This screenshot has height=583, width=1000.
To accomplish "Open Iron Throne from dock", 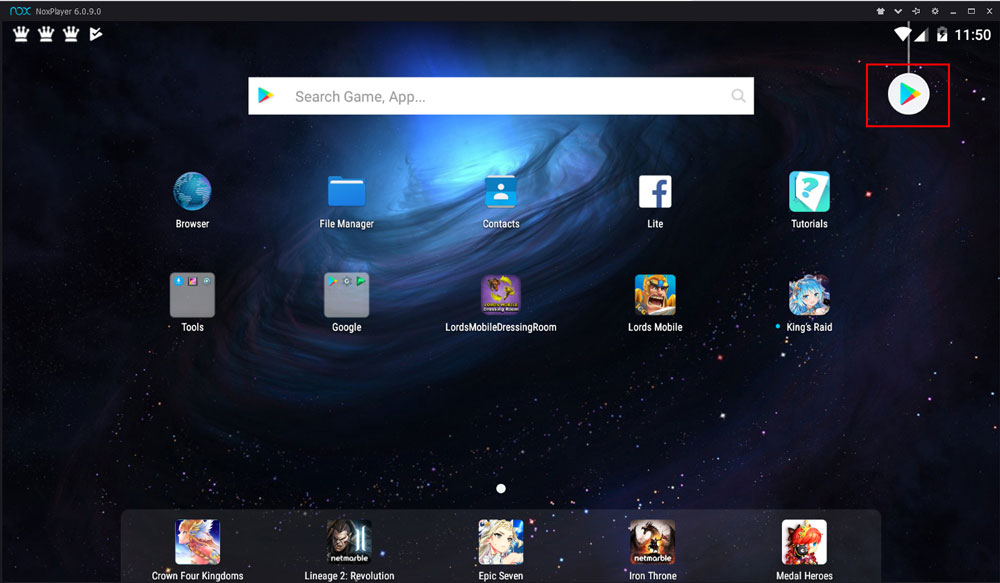I will tap(652, 542).
